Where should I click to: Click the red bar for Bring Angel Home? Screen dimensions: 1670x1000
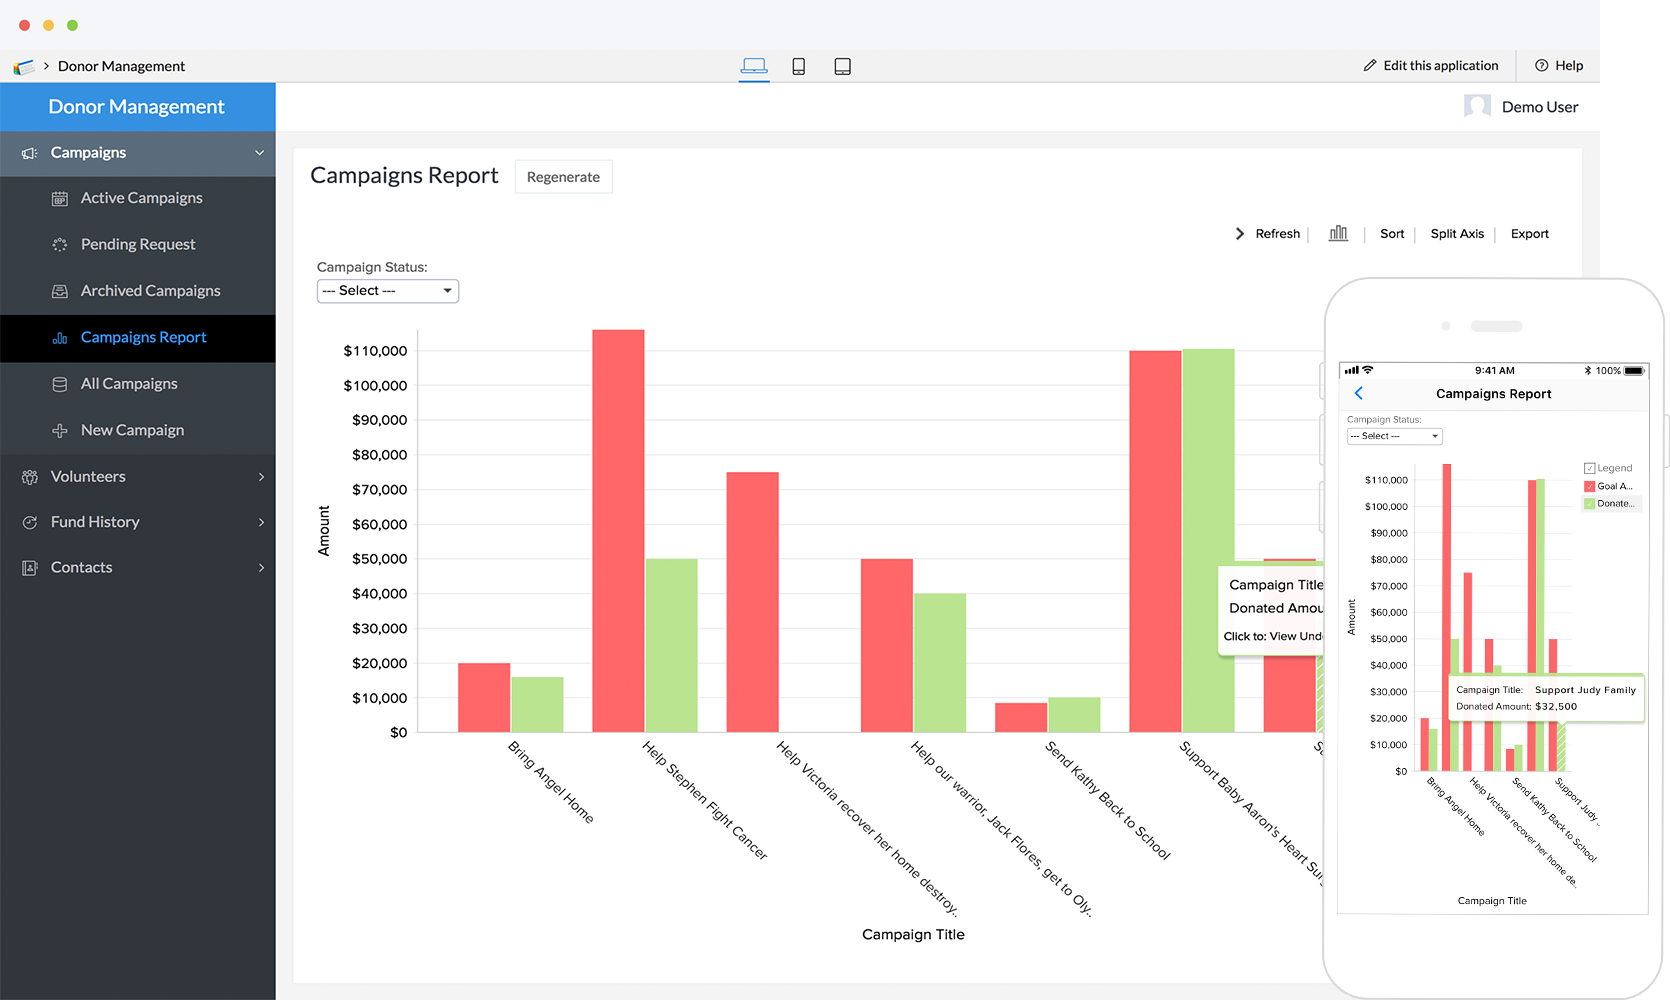[x=484, y=698]
